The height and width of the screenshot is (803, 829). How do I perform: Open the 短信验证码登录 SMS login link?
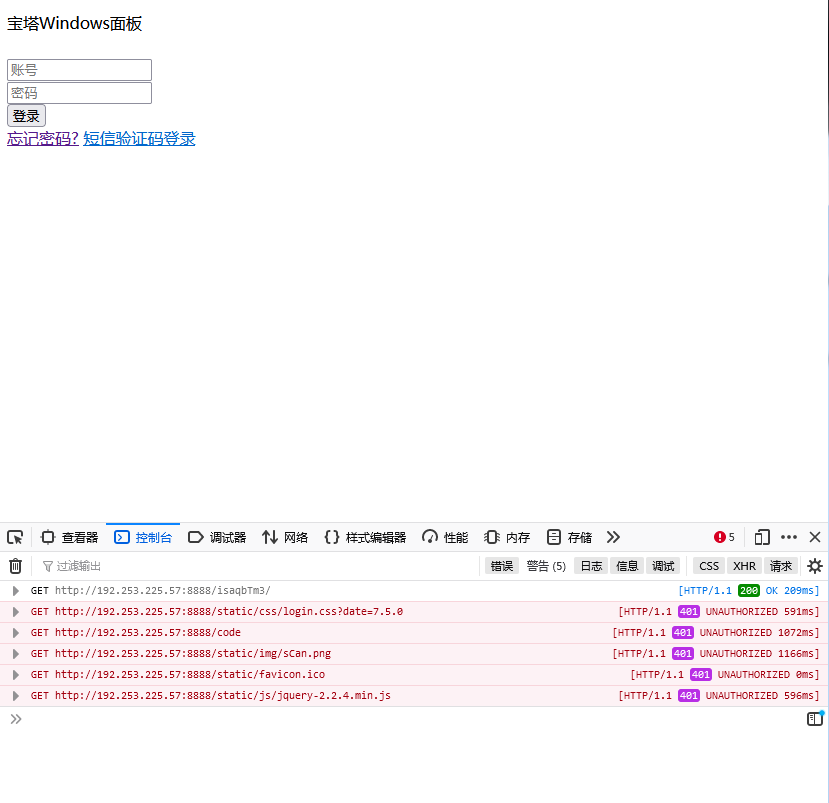tap(139, 139)
